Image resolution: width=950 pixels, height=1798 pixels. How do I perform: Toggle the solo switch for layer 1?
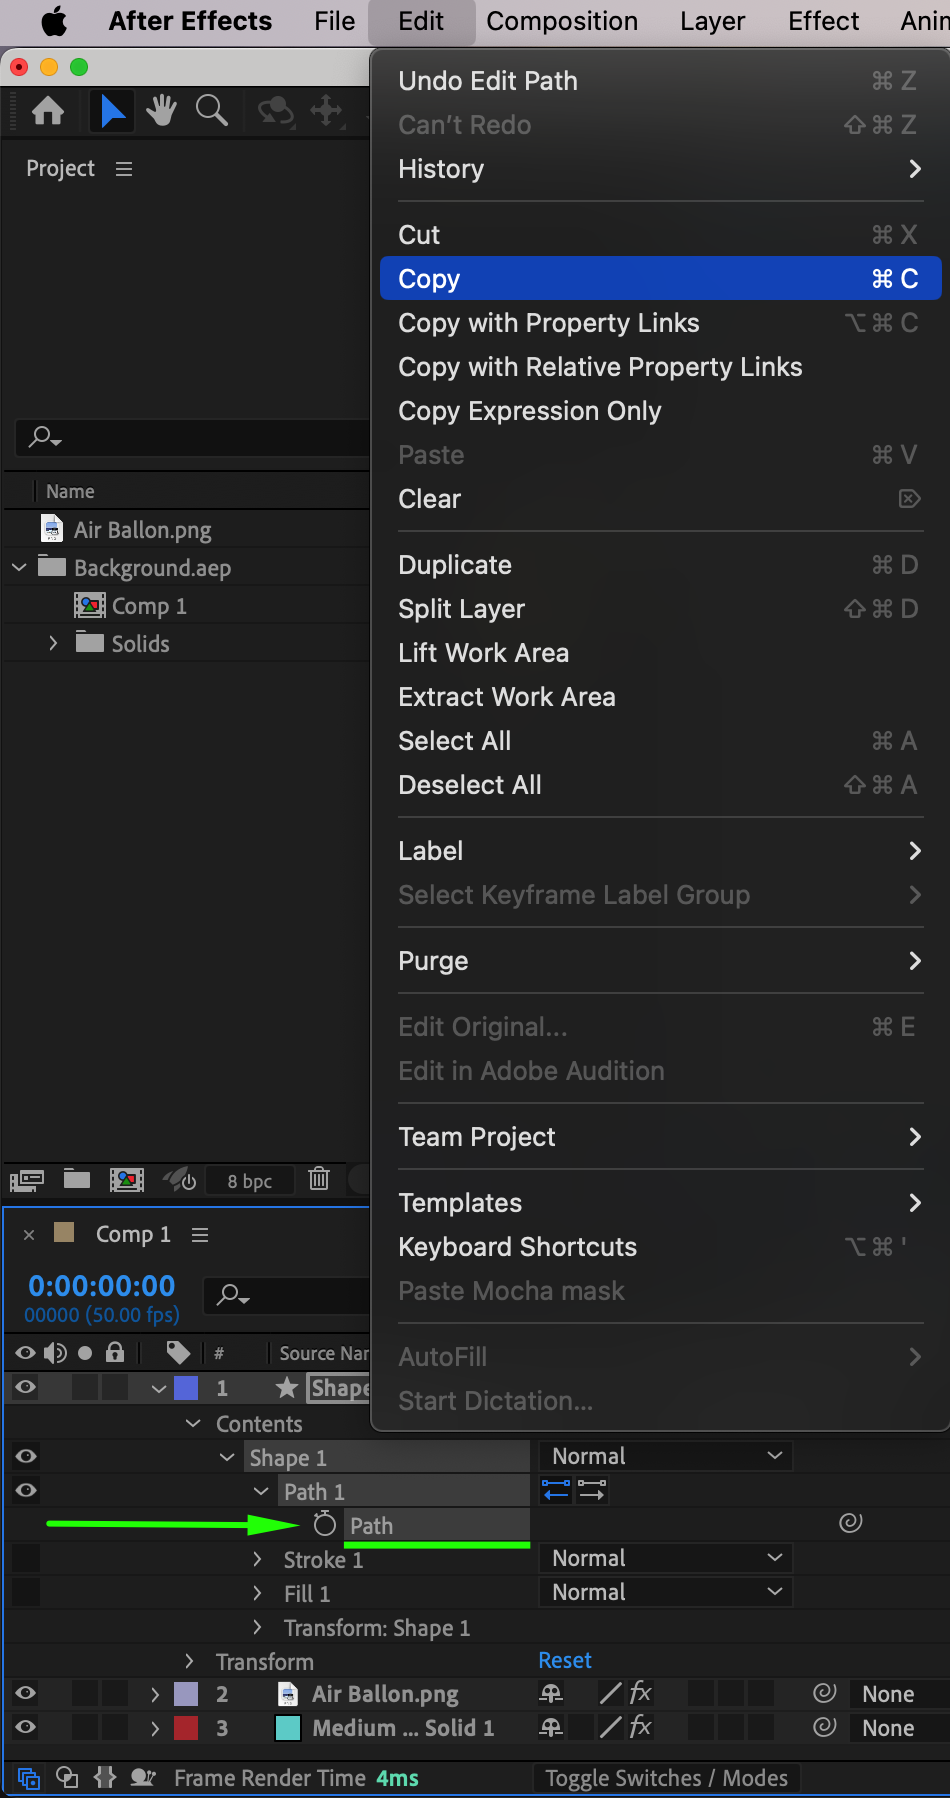(x=85, y=1387)
